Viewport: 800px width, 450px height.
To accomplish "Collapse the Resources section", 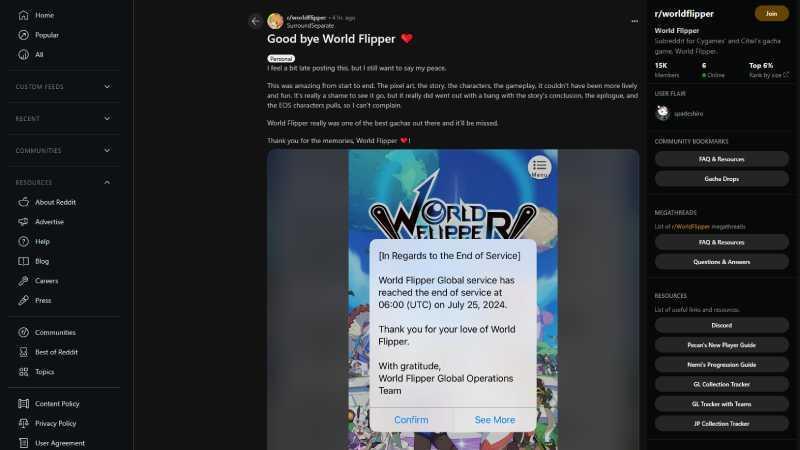I will click(64, 182).
